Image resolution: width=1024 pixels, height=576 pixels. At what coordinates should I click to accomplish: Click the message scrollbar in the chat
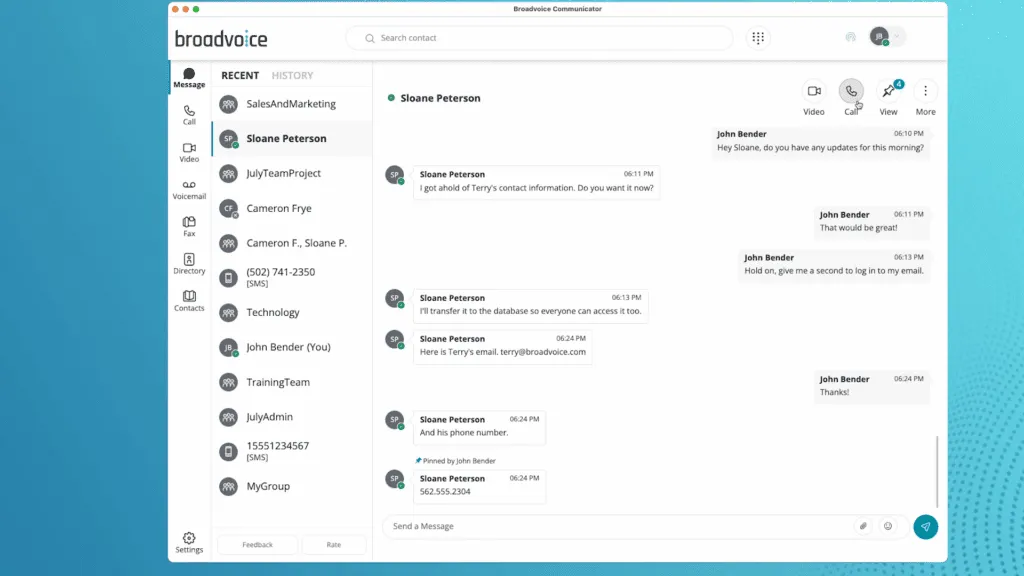click(937, 472)
